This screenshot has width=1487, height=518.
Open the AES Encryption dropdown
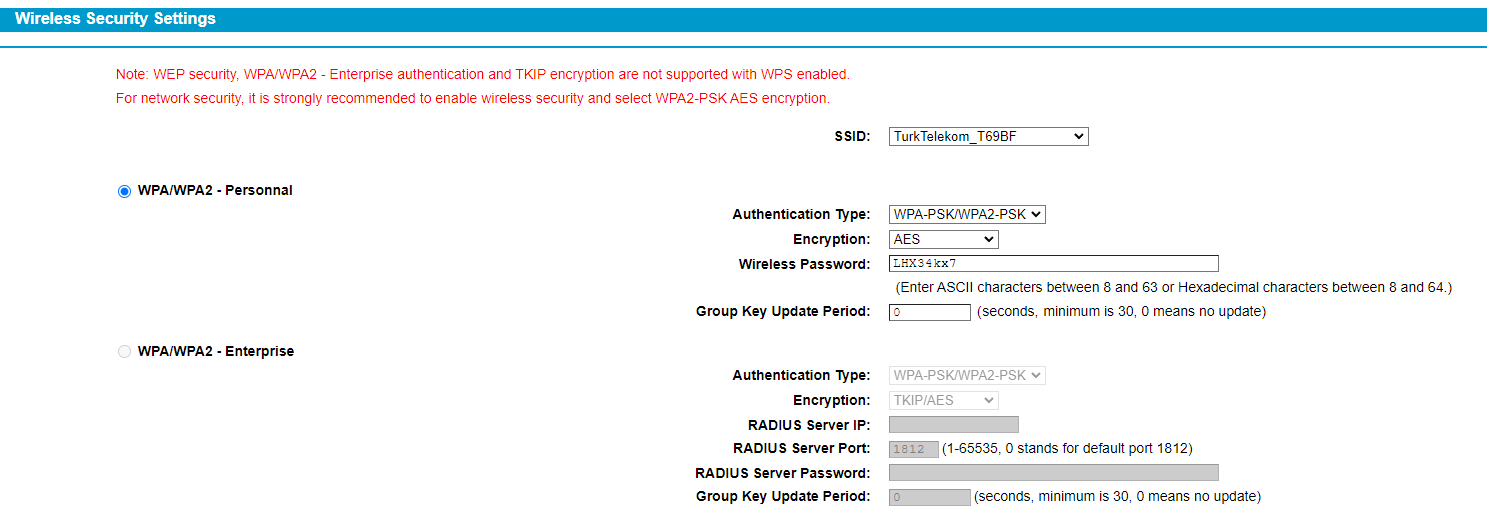tap(943, 239)
